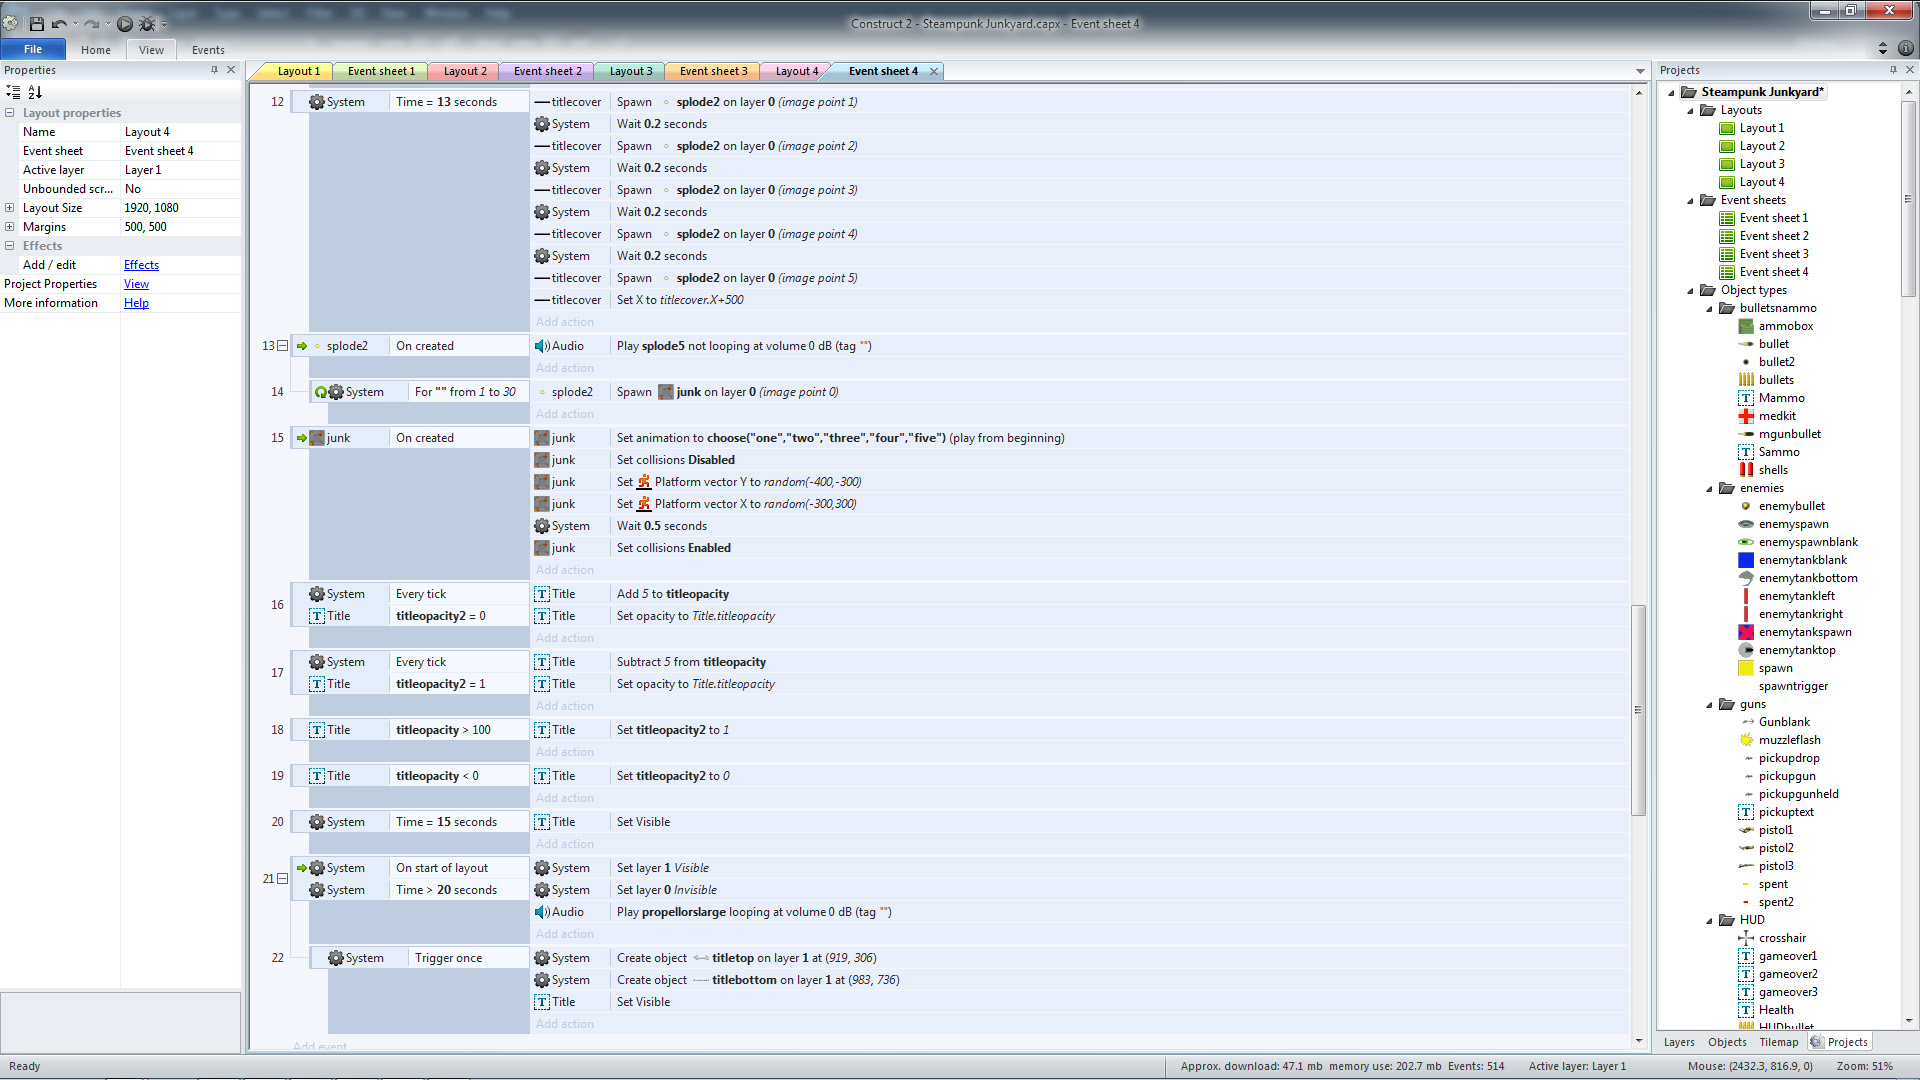
Task: Click the Save project icon
Action: pyautogui.click(x=37, y=23)
